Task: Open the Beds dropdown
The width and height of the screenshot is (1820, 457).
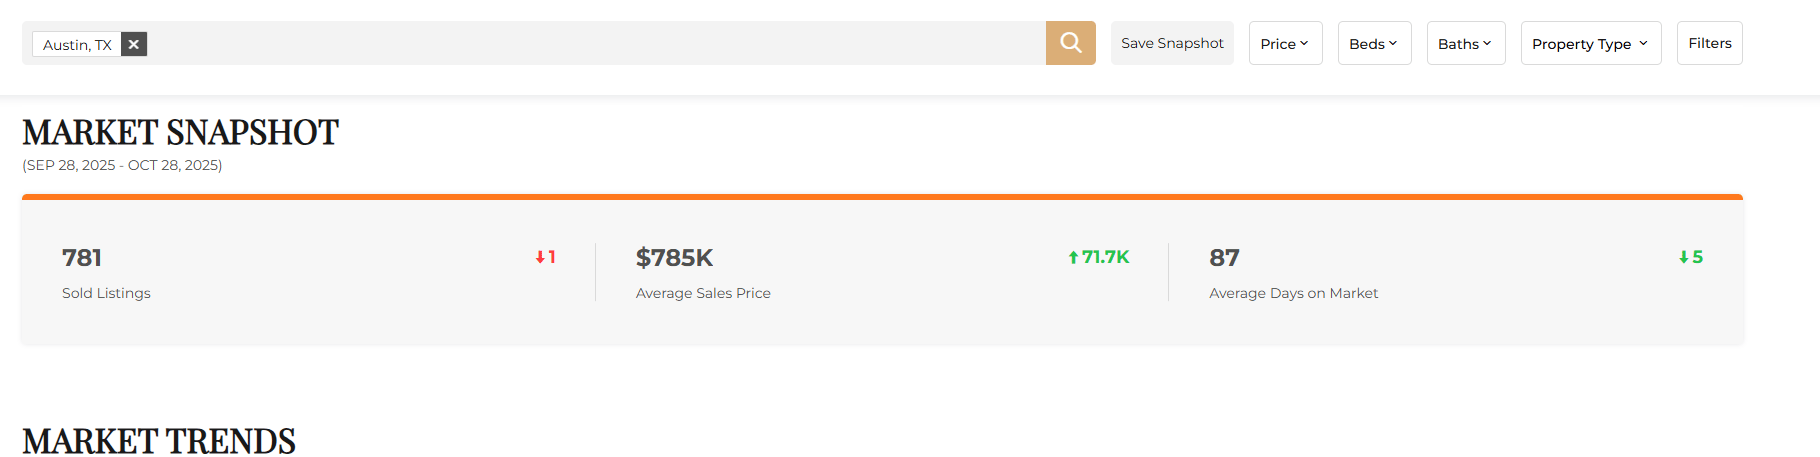Action: pos(1374,43)
